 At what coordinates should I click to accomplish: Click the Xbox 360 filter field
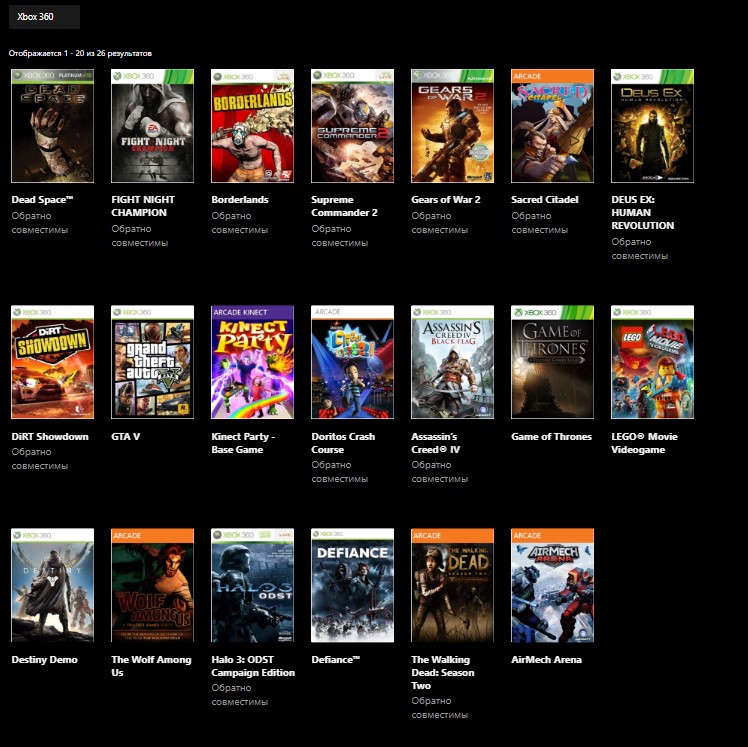[x=44, y=17]
